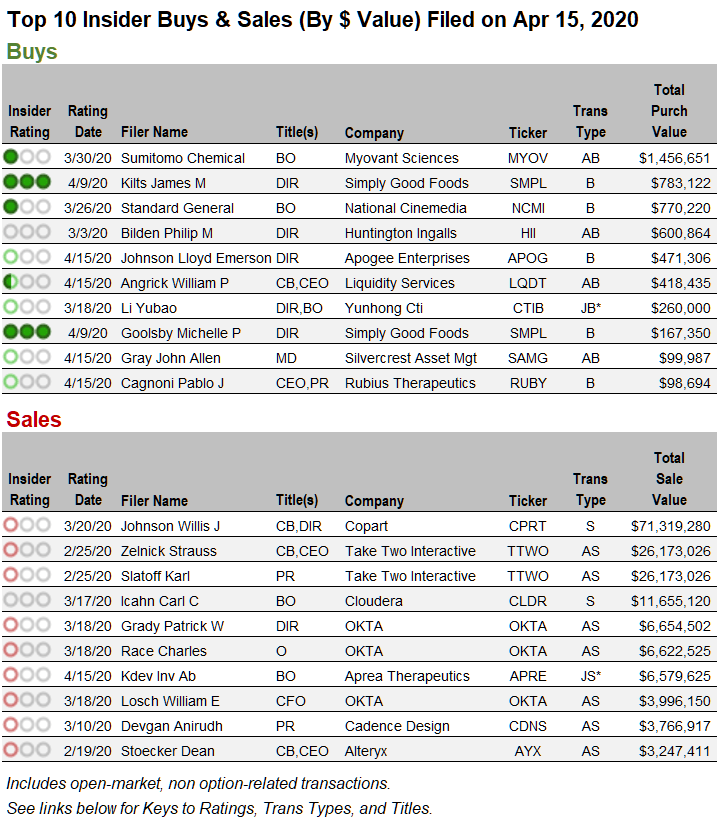Click the Cadence Design company name
The width and height of the screenshot is (717, 825).
(x=397, y=726)
